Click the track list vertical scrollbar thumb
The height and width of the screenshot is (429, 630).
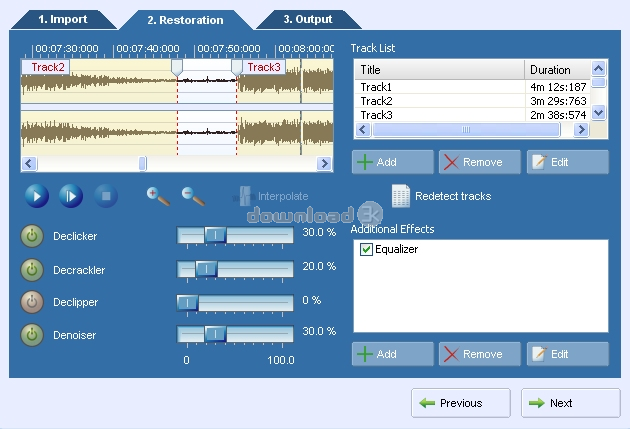point(599,82)
